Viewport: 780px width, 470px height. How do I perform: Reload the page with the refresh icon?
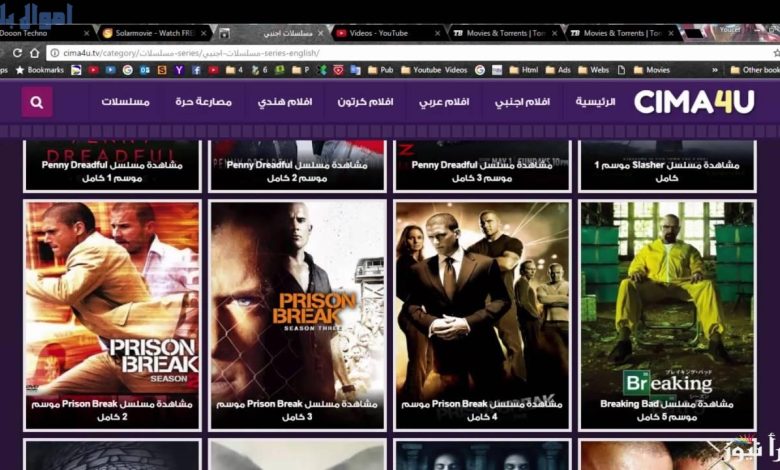click(x=17, y=53)
